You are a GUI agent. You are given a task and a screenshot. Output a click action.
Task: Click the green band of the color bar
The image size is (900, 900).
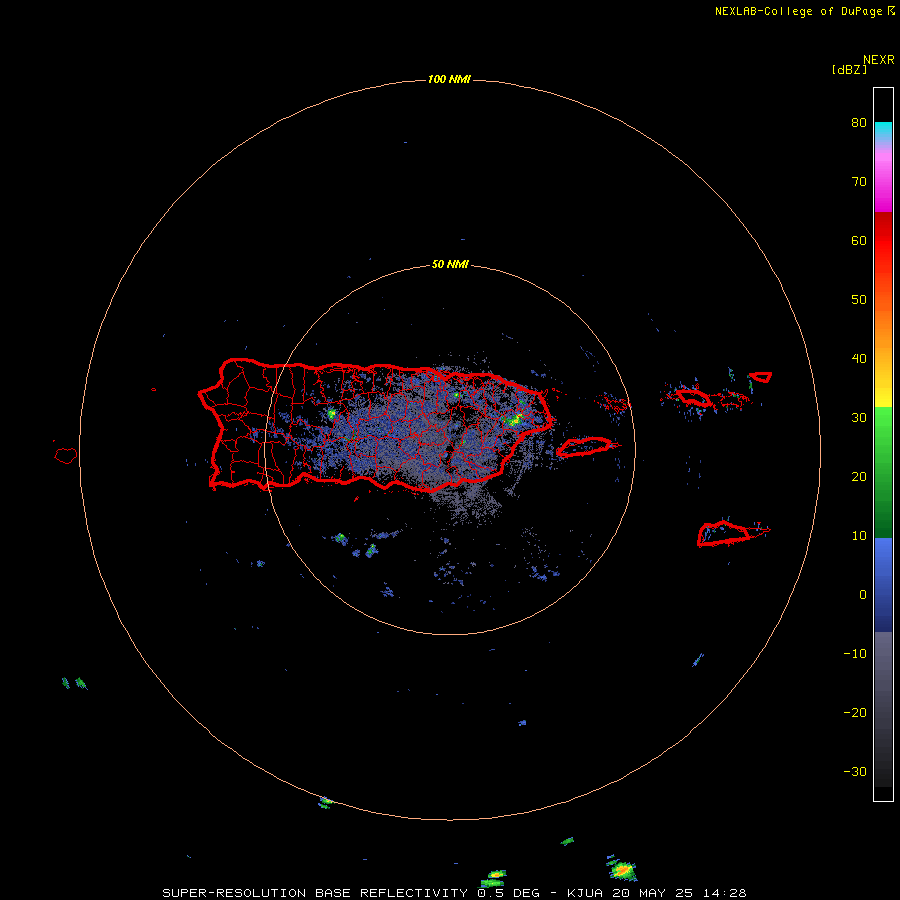pos(883,472)
